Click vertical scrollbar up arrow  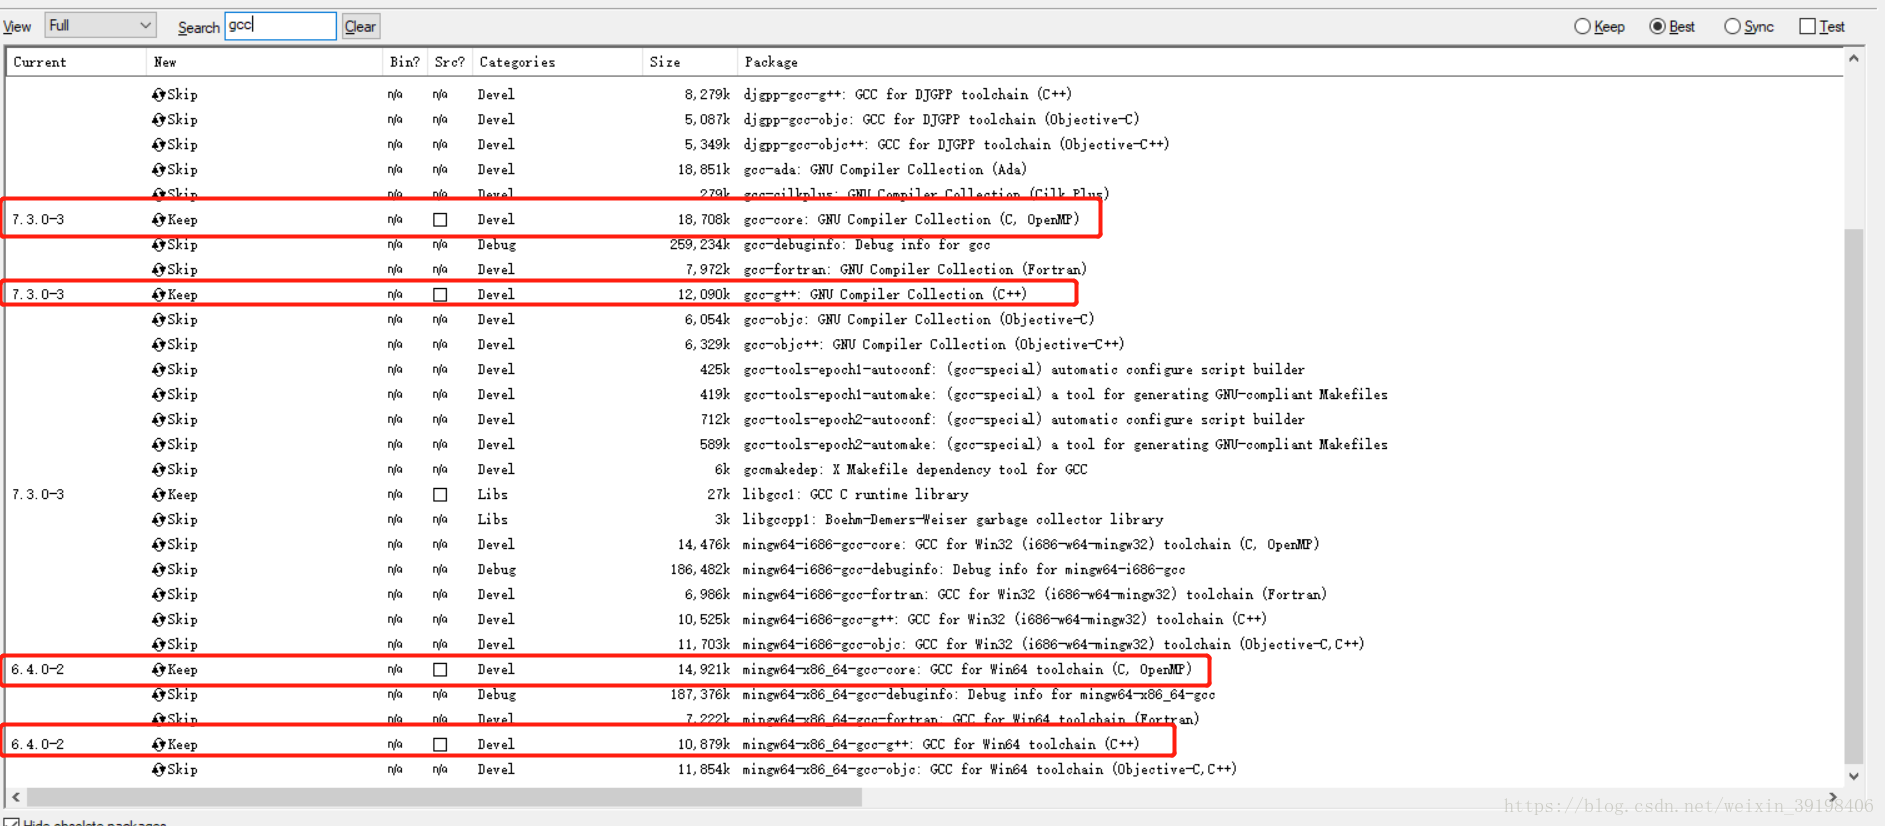pos(1854,59)
